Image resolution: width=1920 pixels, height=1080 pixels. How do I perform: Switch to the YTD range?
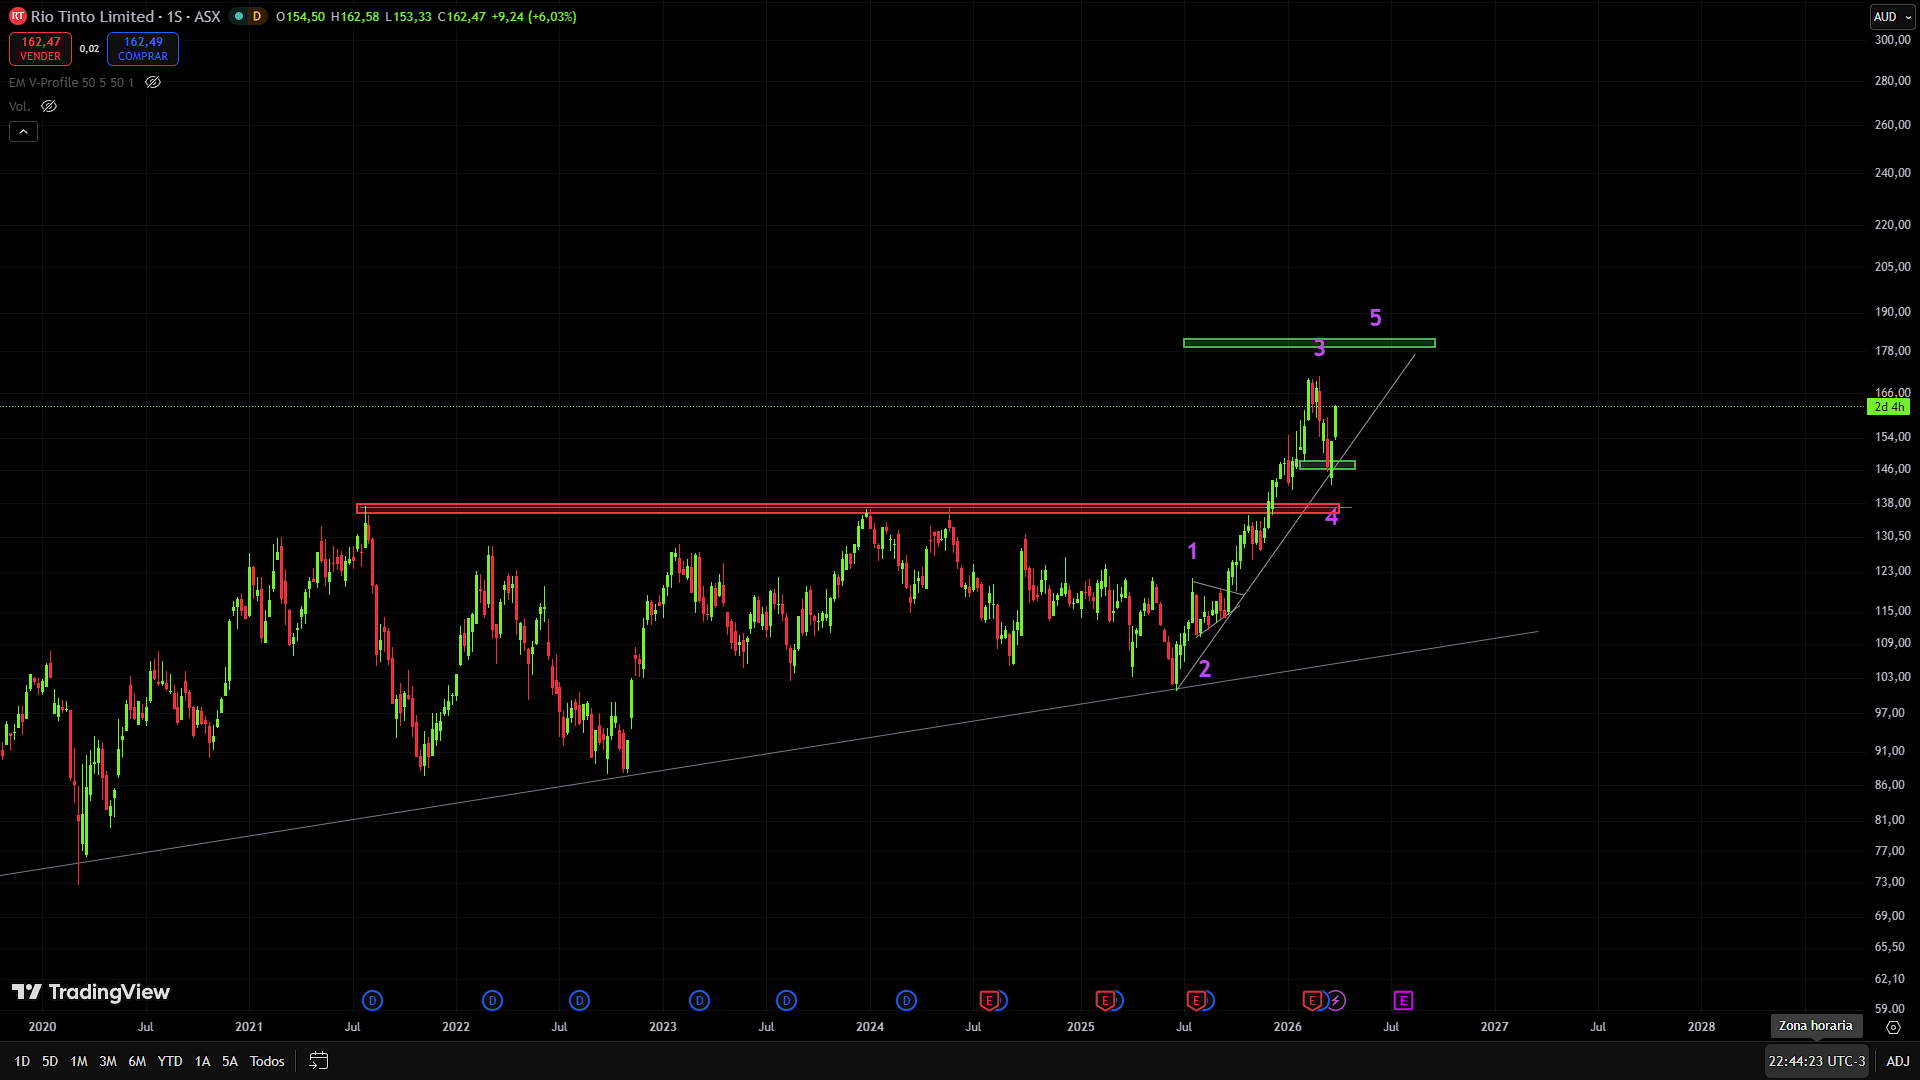tap(169, 1061)
